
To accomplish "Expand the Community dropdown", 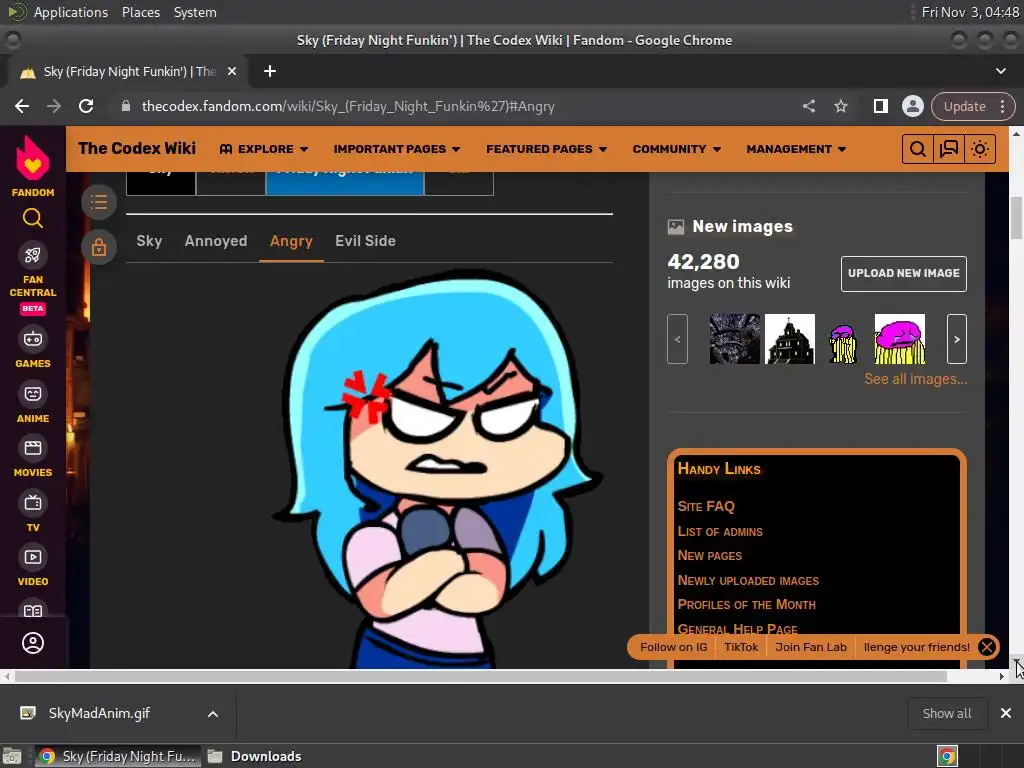I will click(x=677, y=149).
